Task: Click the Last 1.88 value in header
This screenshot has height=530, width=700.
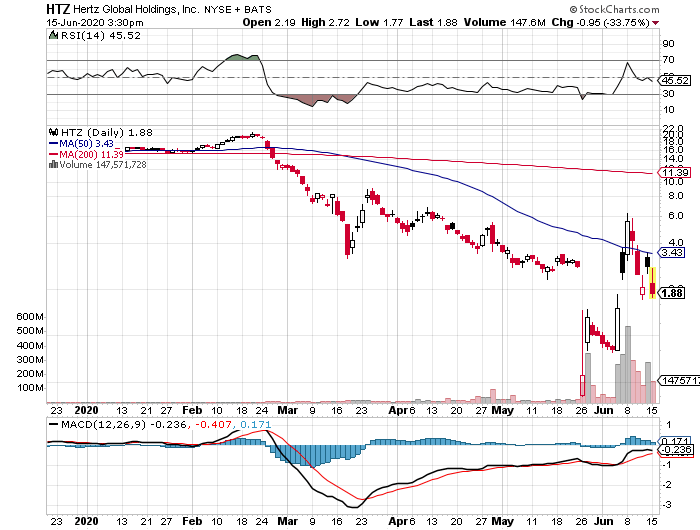Action: 433,22
